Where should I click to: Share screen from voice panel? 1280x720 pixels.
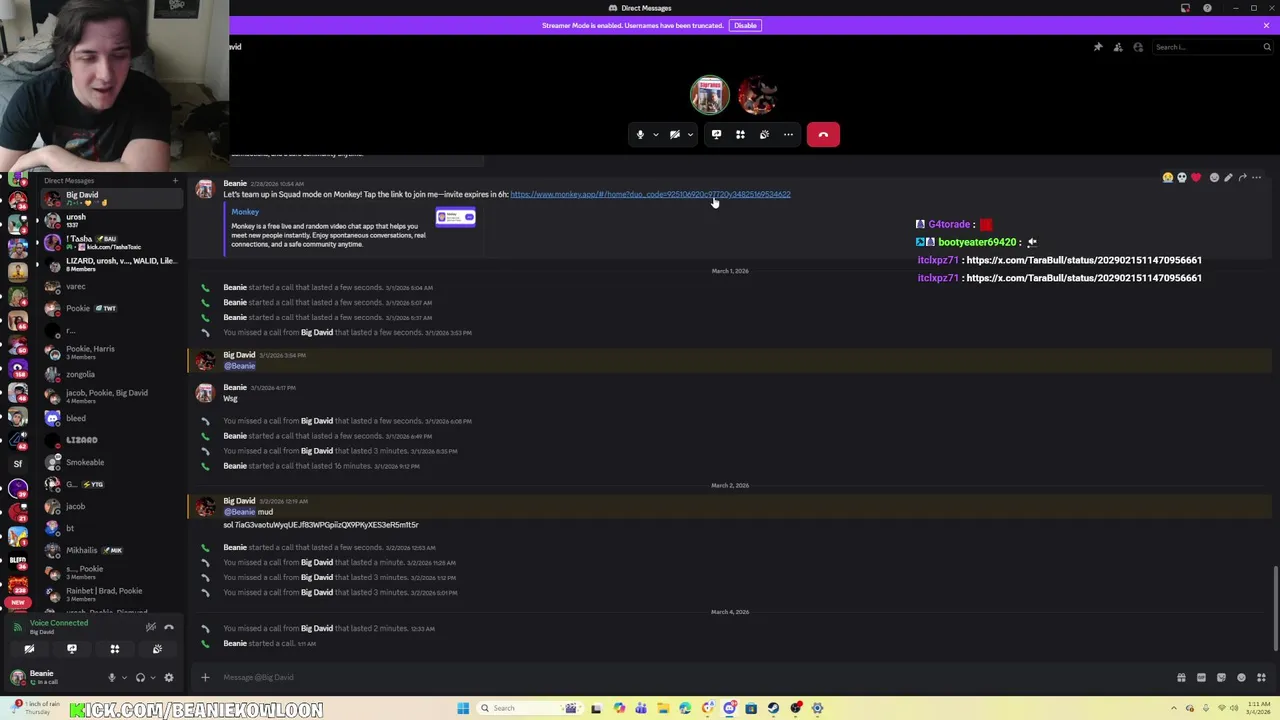click(x=72, y=649)
